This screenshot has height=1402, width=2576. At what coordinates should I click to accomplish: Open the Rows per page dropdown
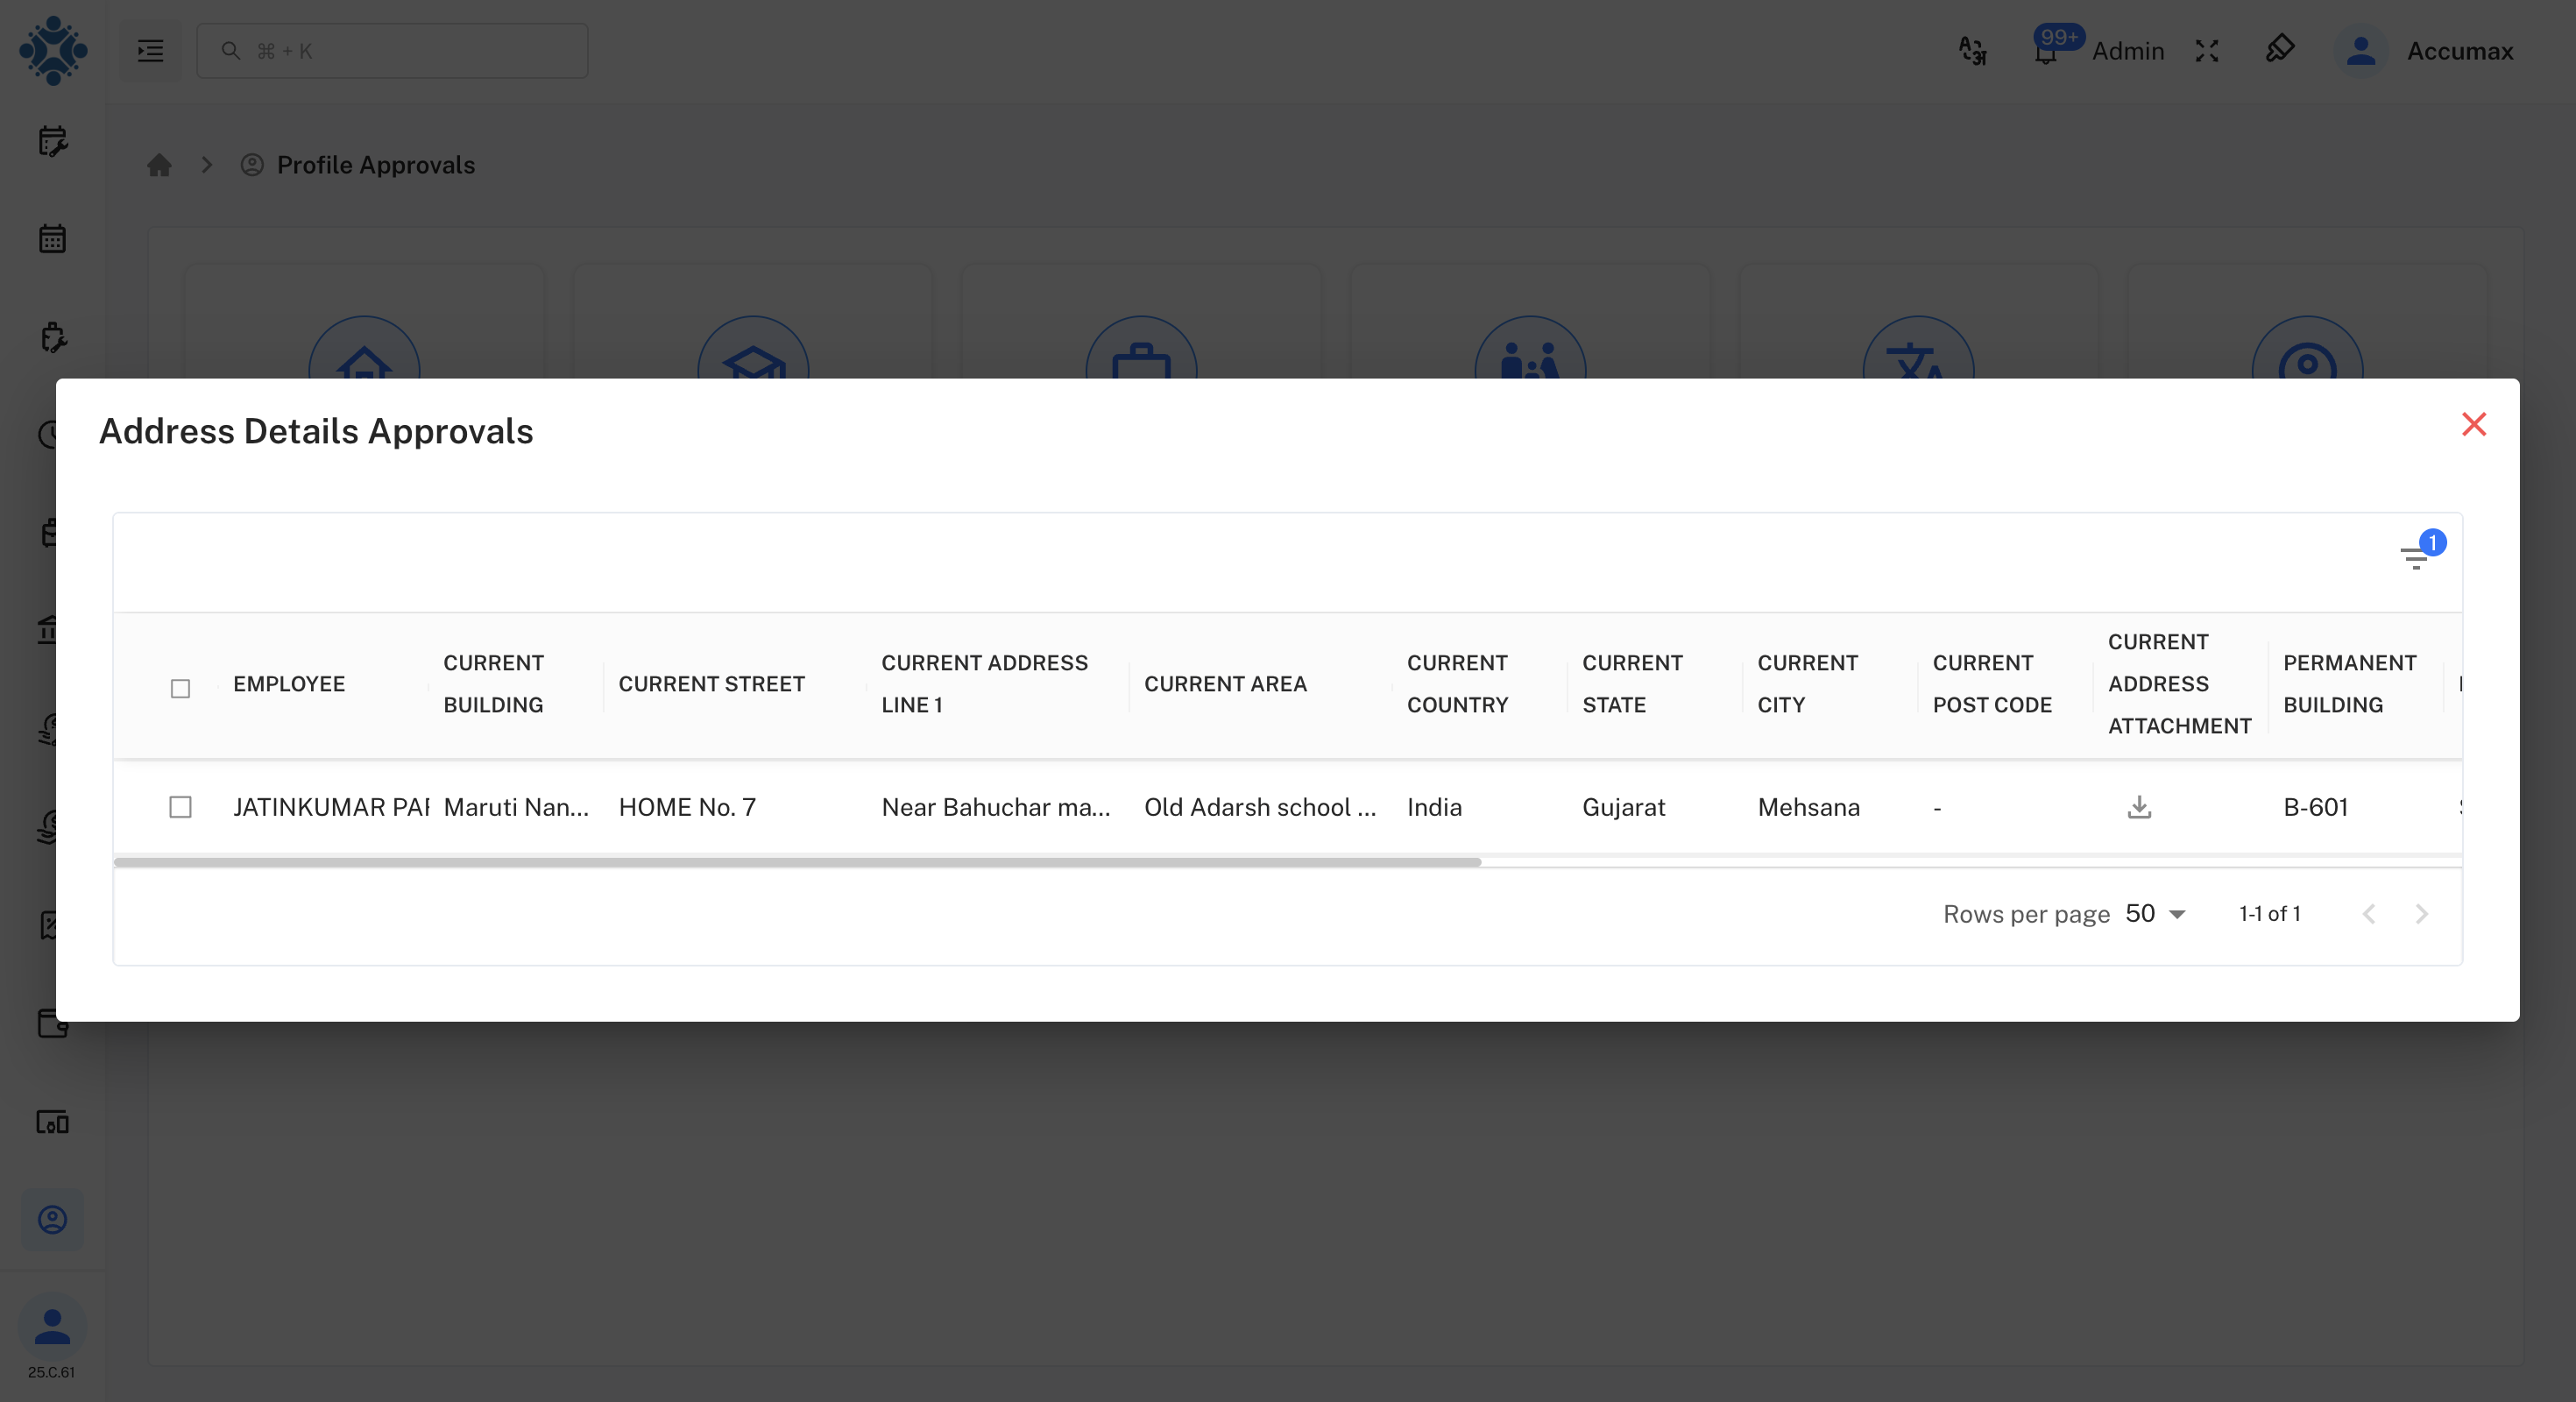[2150, 913]
